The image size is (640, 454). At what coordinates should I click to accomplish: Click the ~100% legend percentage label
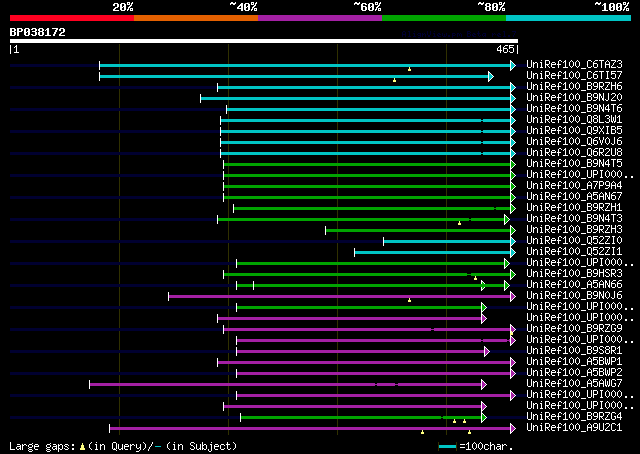pyautogui.click(x=612, y=7)
